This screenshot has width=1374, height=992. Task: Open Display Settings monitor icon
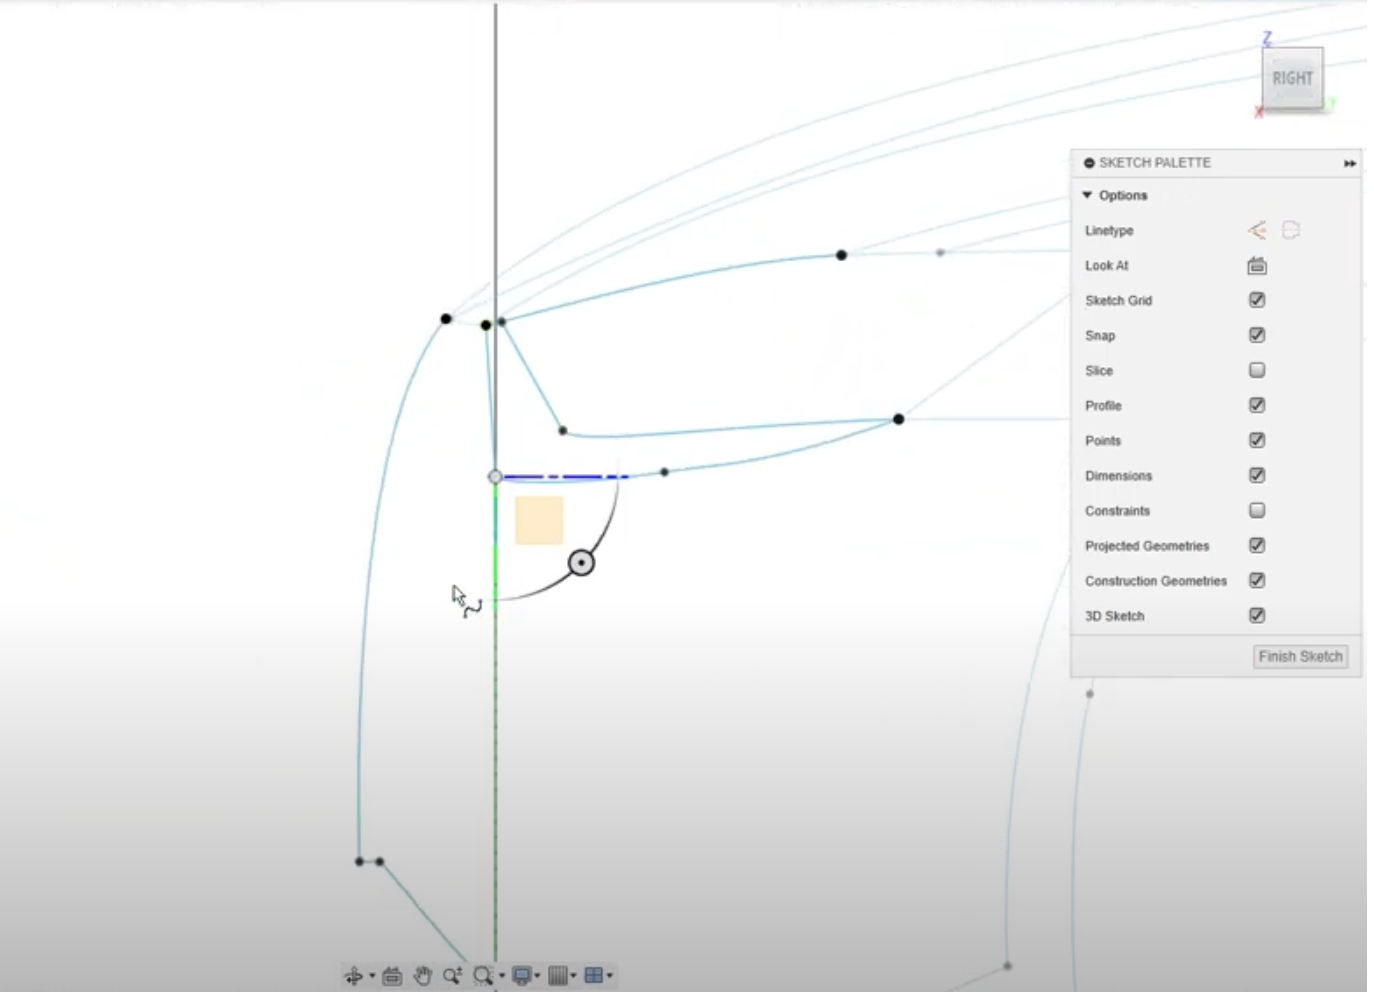521,976
